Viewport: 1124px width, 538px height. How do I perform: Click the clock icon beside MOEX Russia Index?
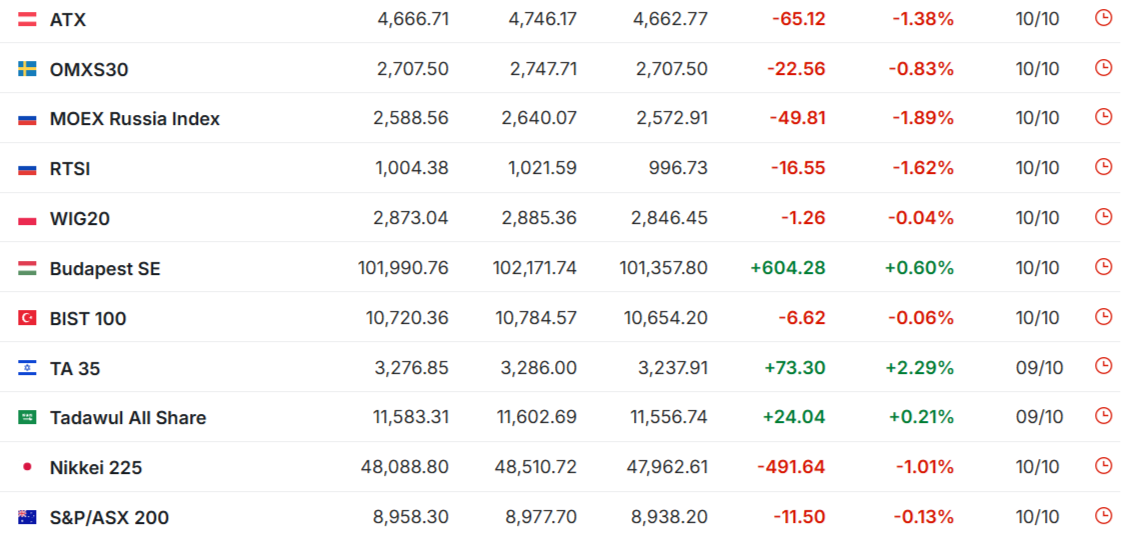click(1103, 116)
